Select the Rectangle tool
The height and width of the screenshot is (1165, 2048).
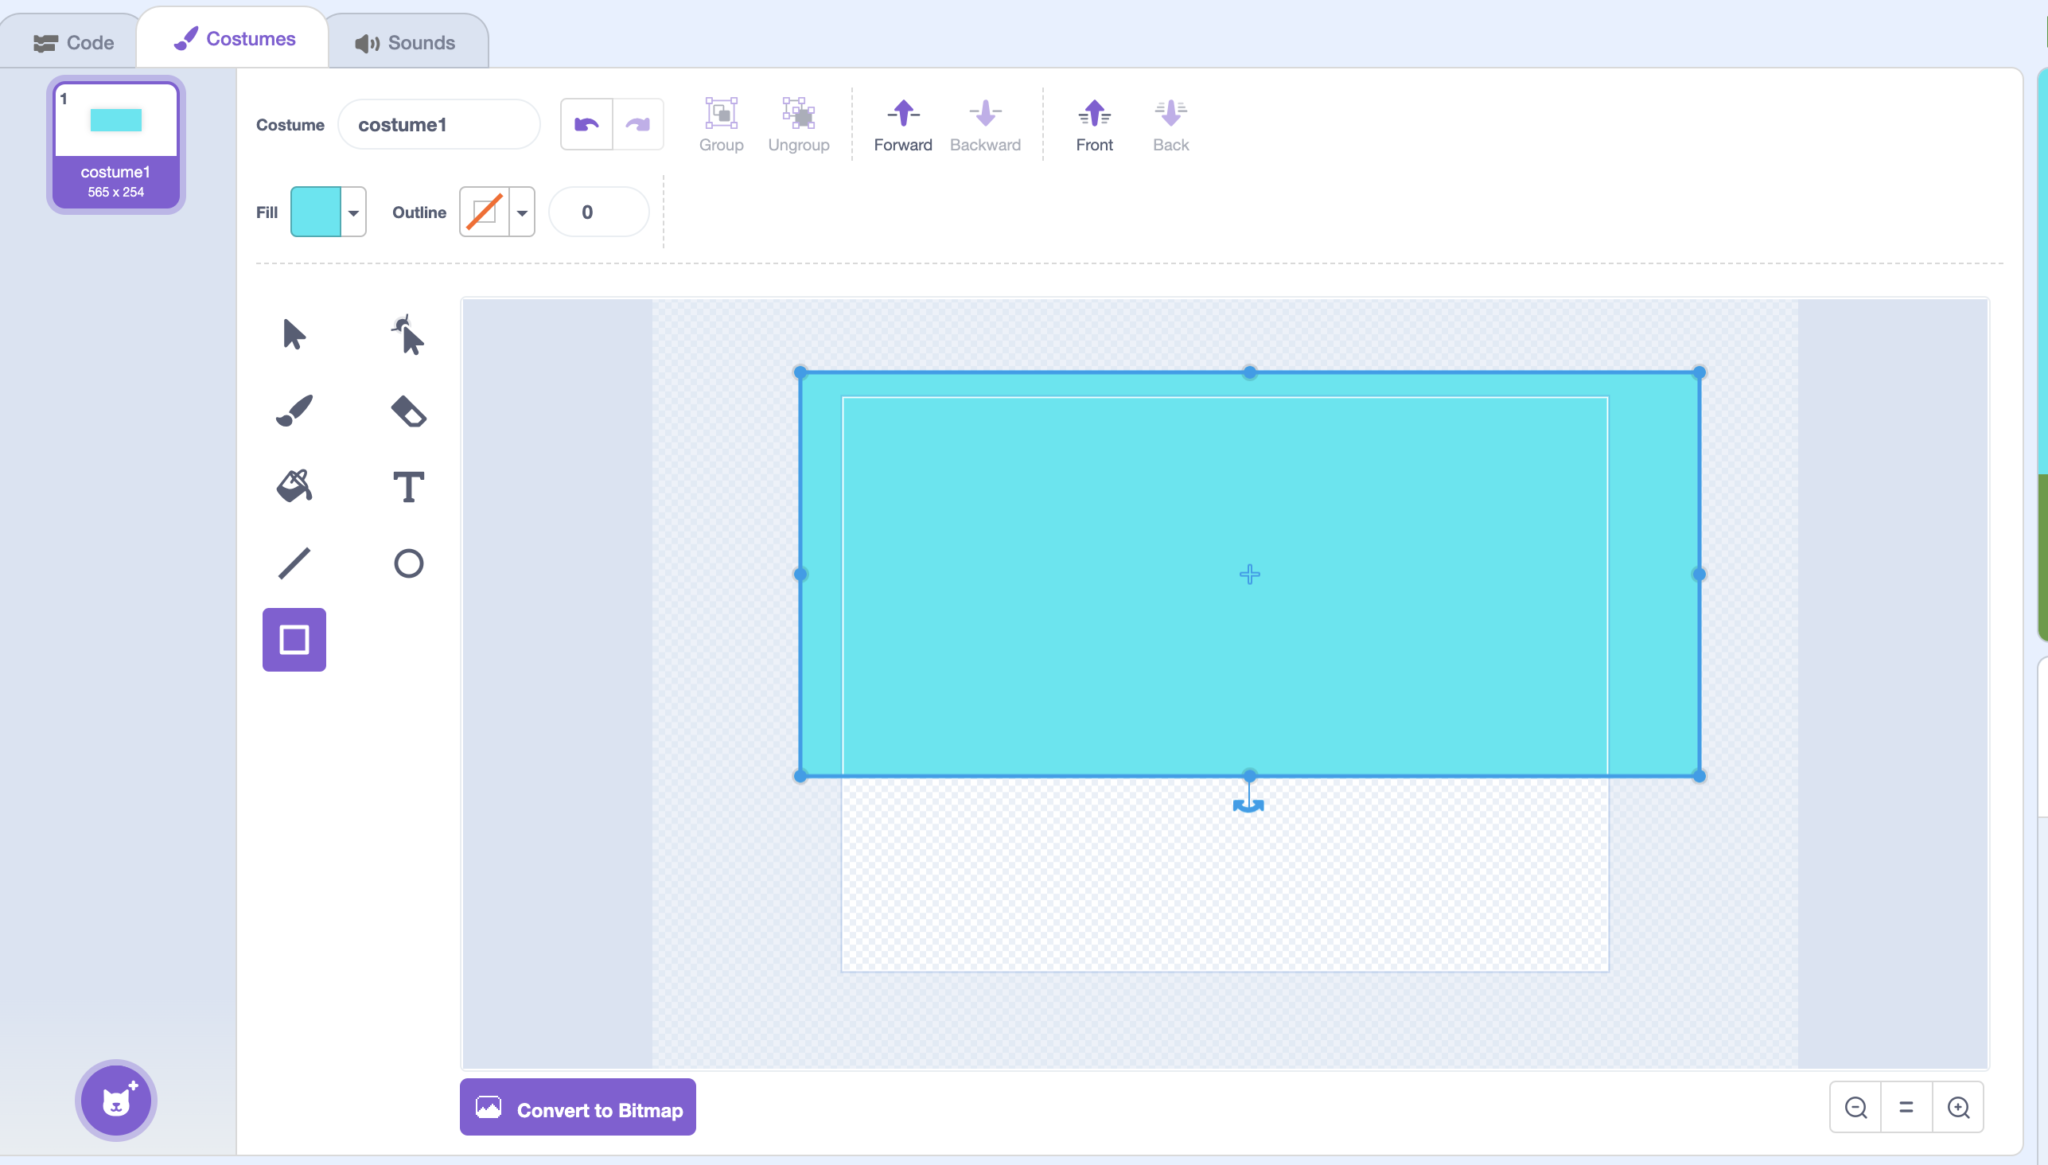click(293, 639)
